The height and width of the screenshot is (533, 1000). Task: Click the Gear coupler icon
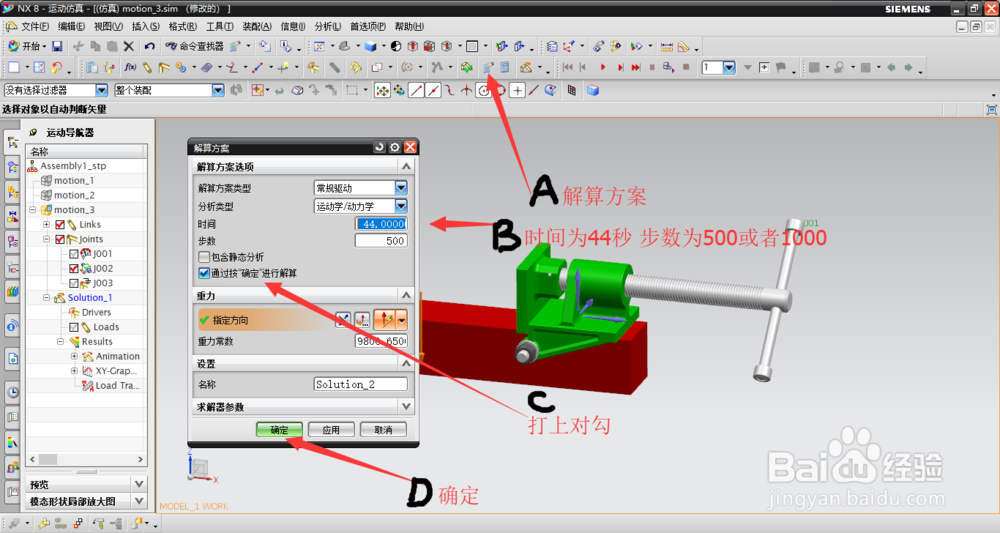click(x=181, y=67)
